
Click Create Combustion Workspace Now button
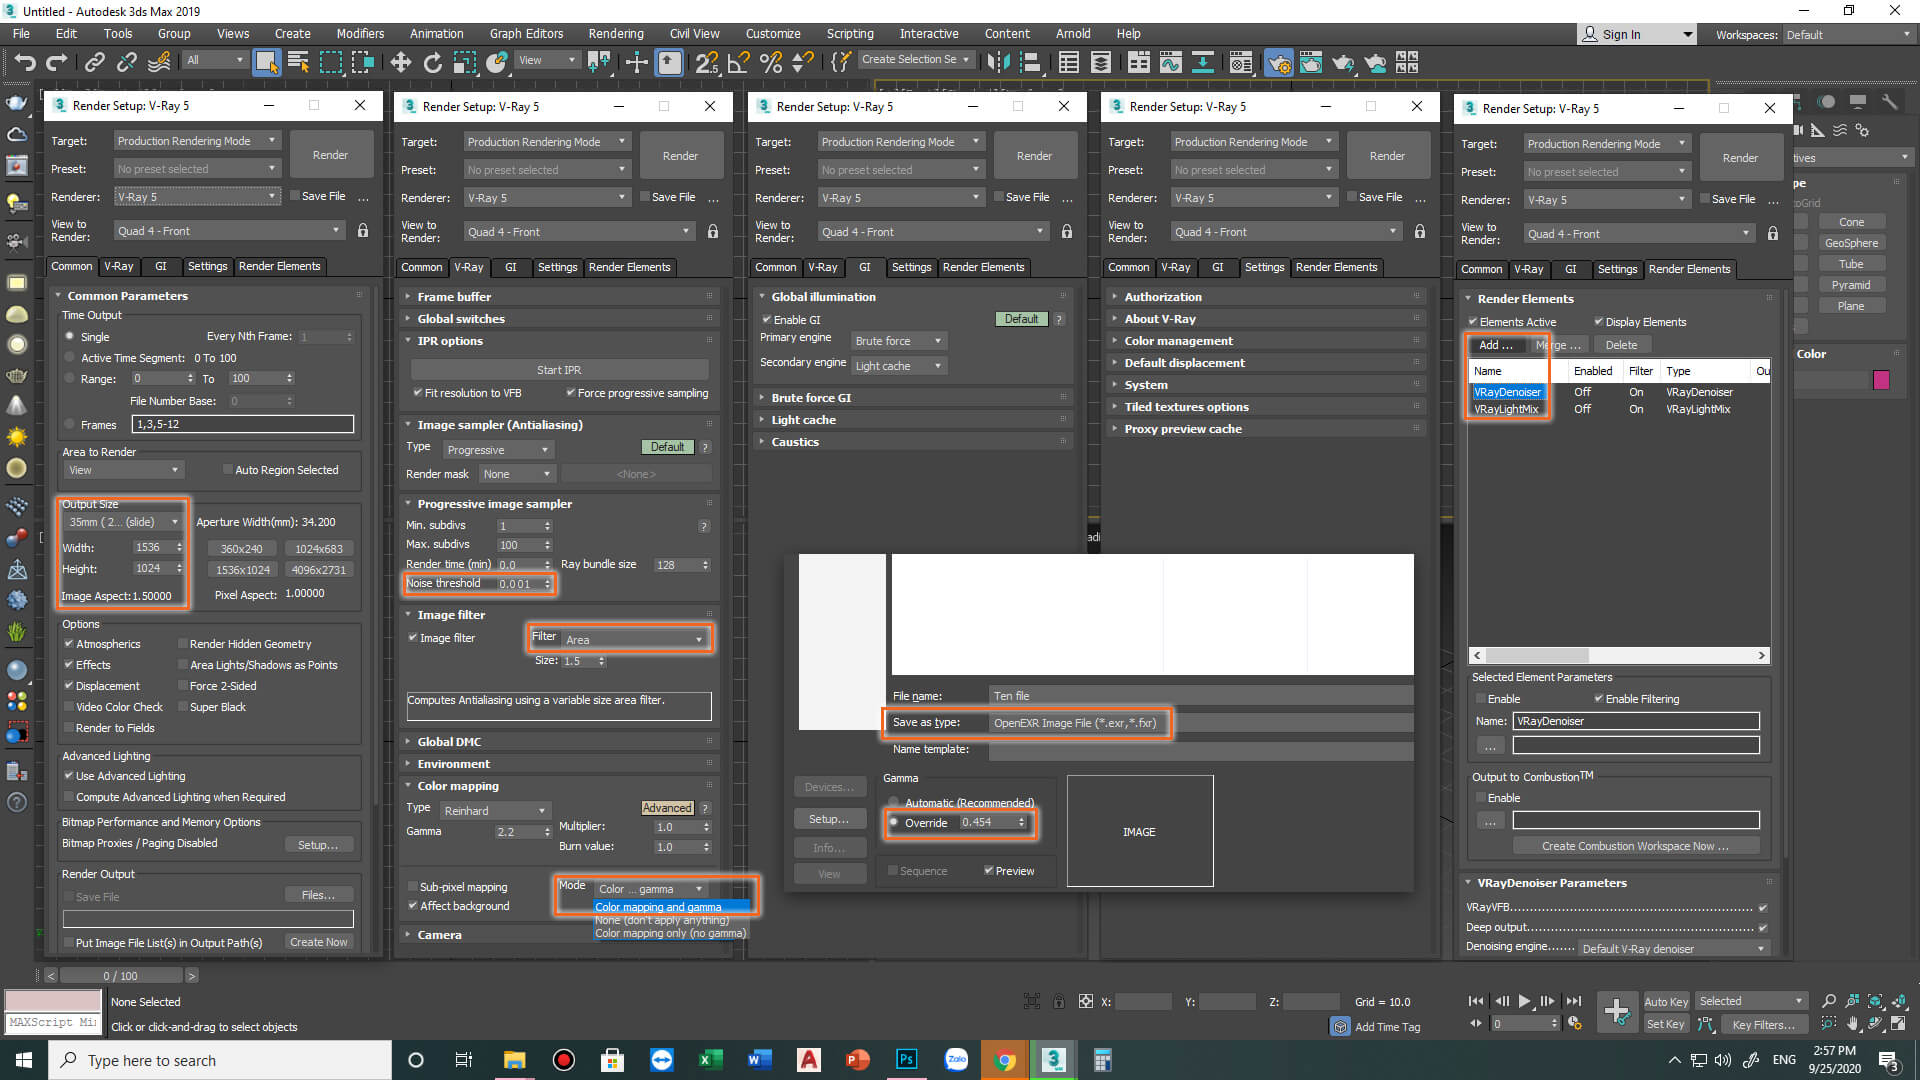point(1635,846)
